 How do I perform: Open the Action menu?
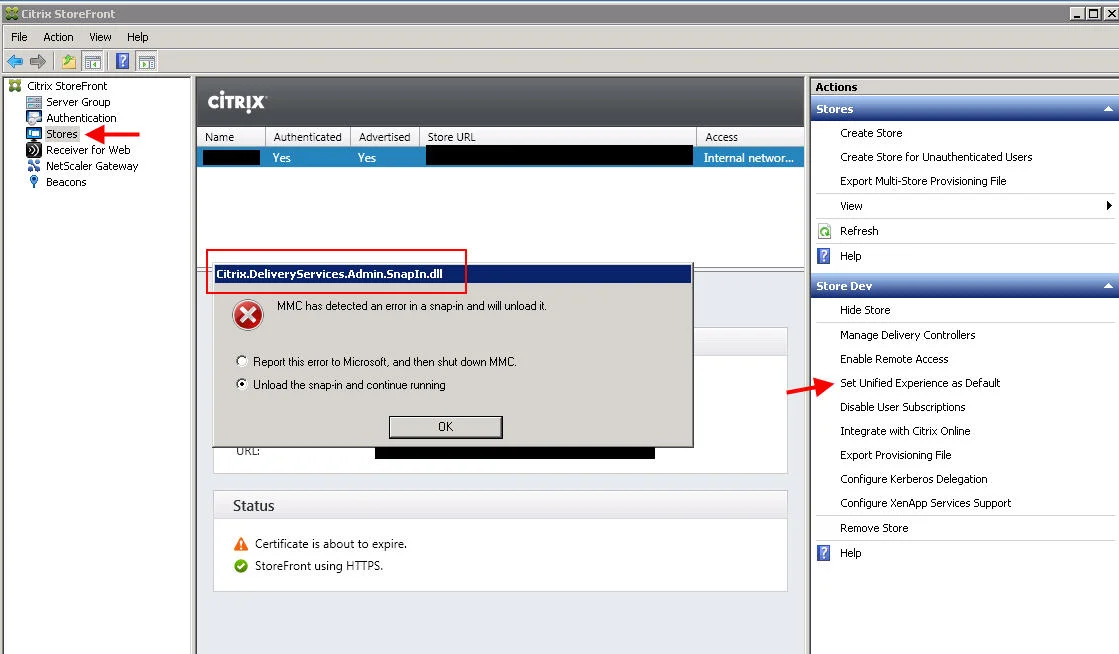[x=58, y=37]
